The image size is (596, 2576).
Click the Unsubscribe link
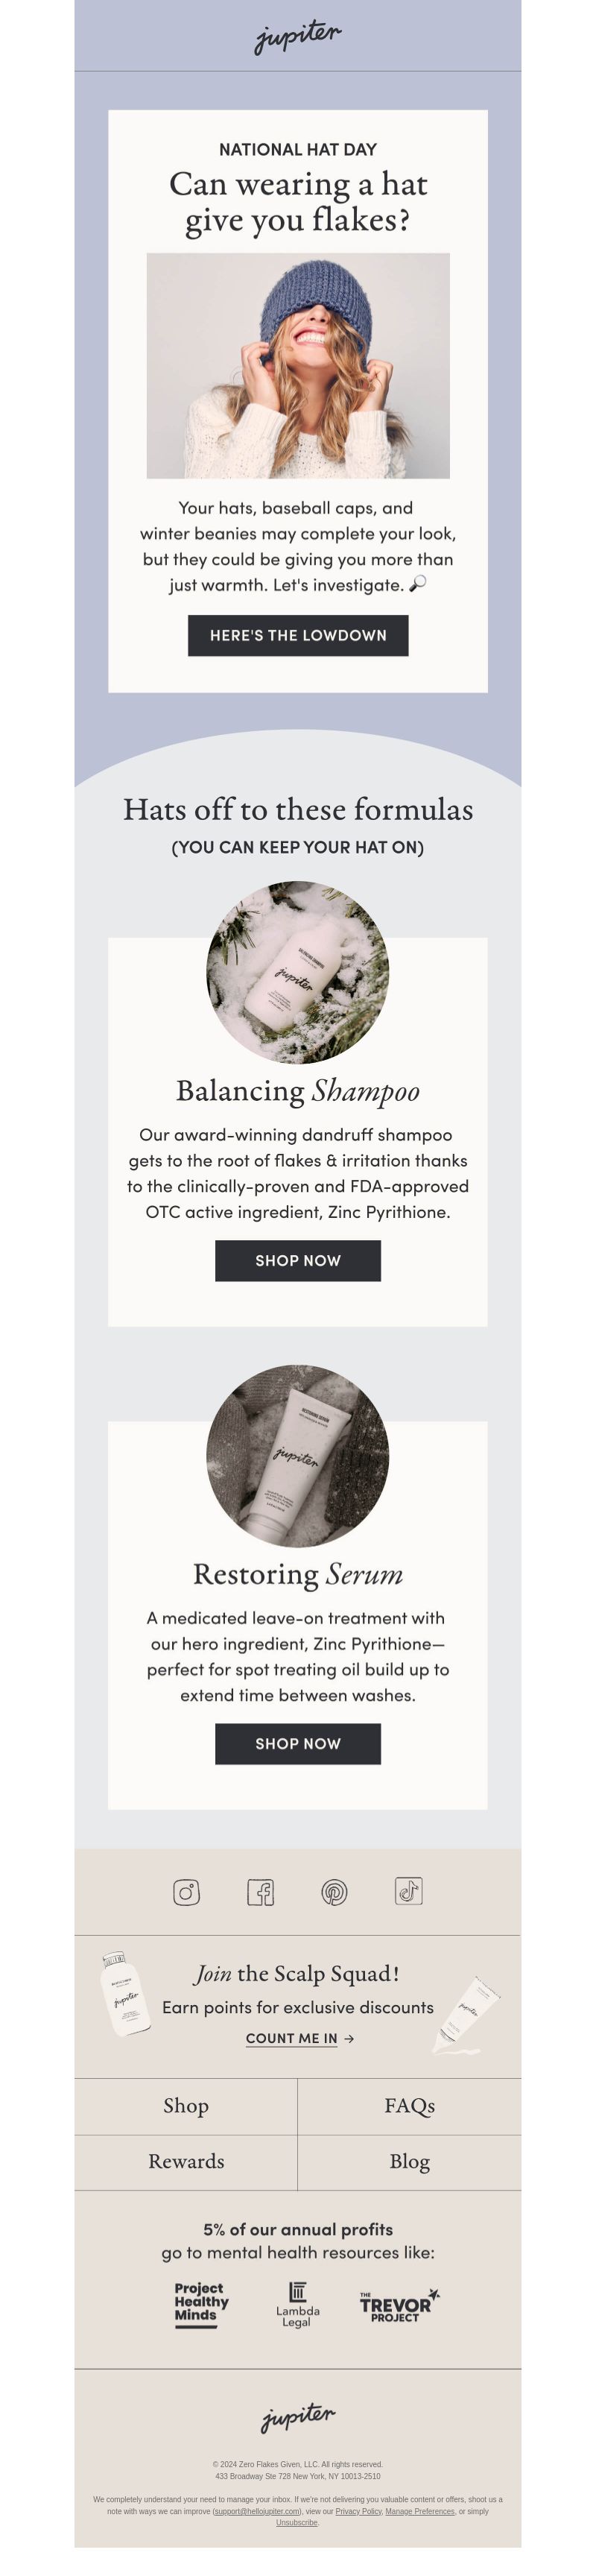click(297, 2522)
